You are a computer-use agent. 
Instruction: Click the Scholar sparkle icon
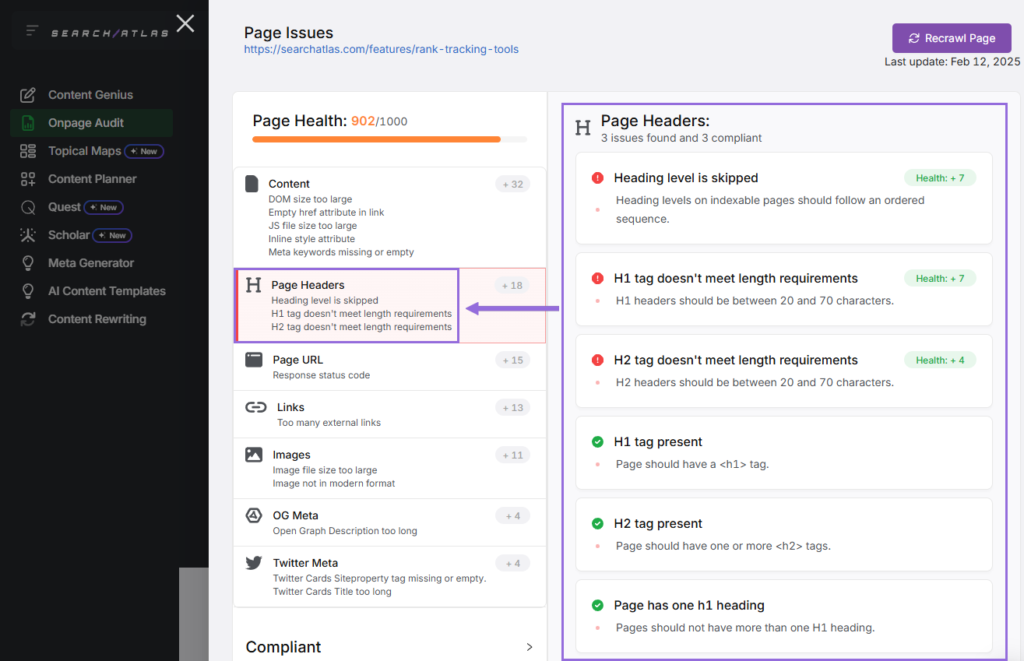27,235
